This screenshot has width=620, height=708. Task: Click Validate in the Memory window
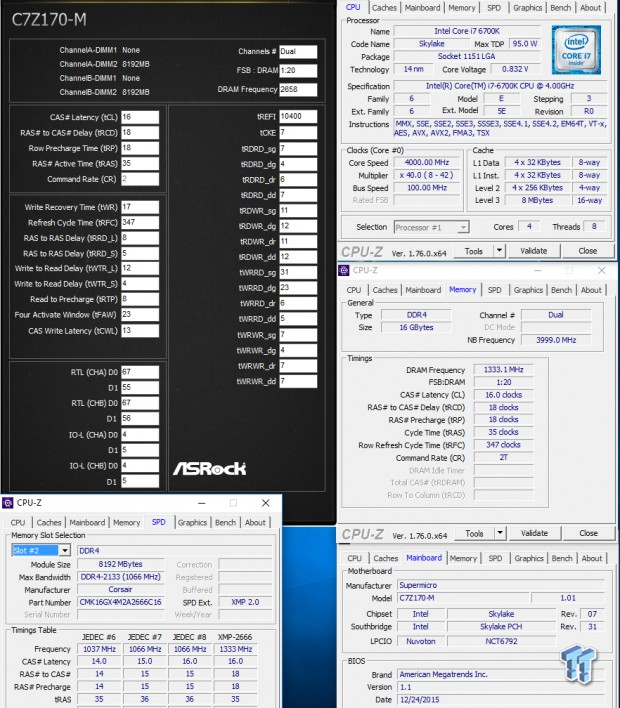tap(534, 533)
